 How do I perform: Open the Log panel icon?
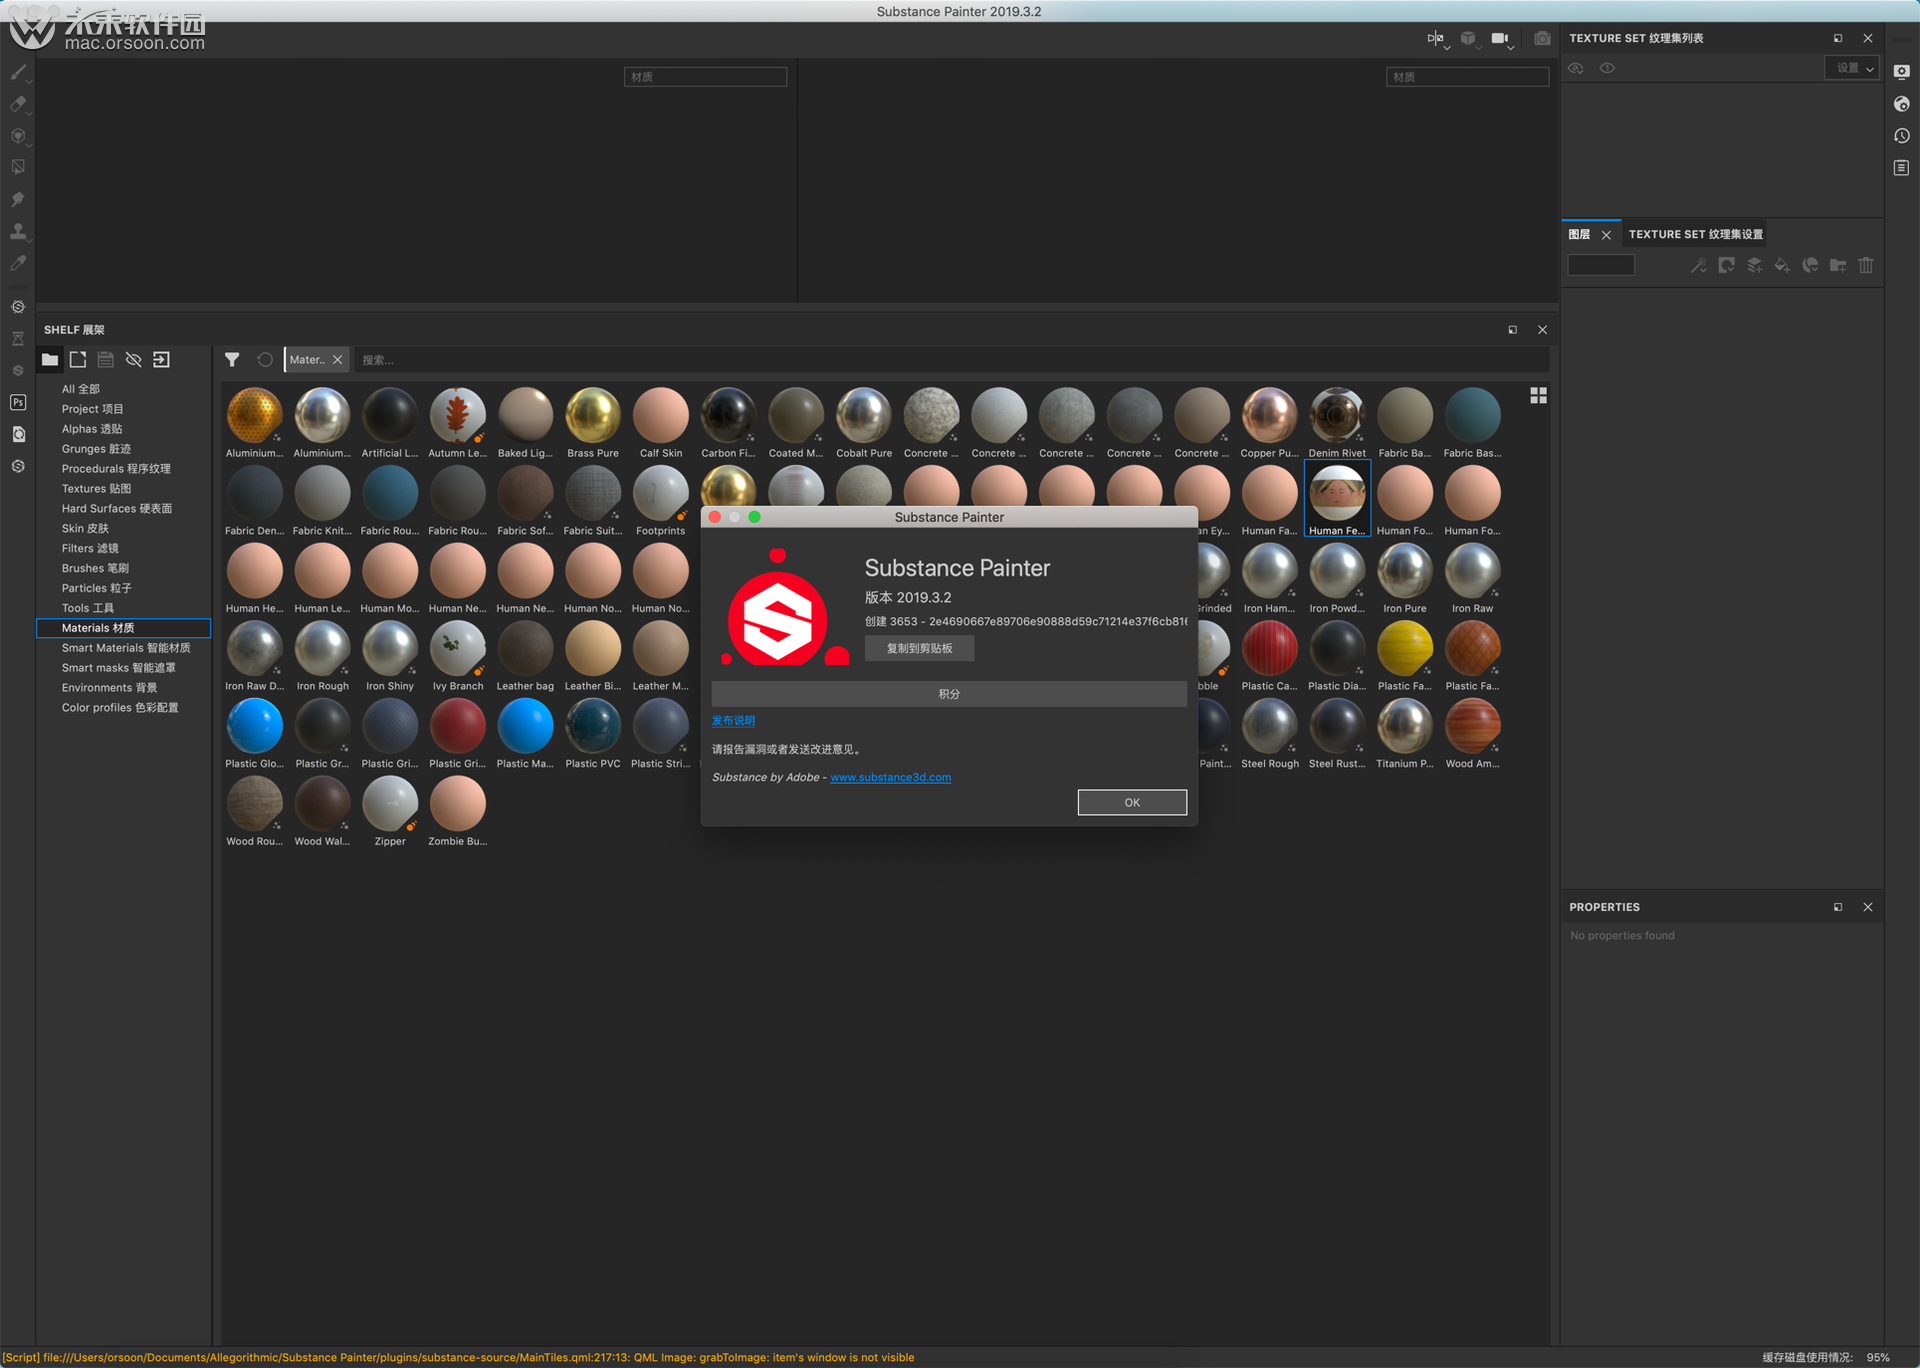(1902, 168)
